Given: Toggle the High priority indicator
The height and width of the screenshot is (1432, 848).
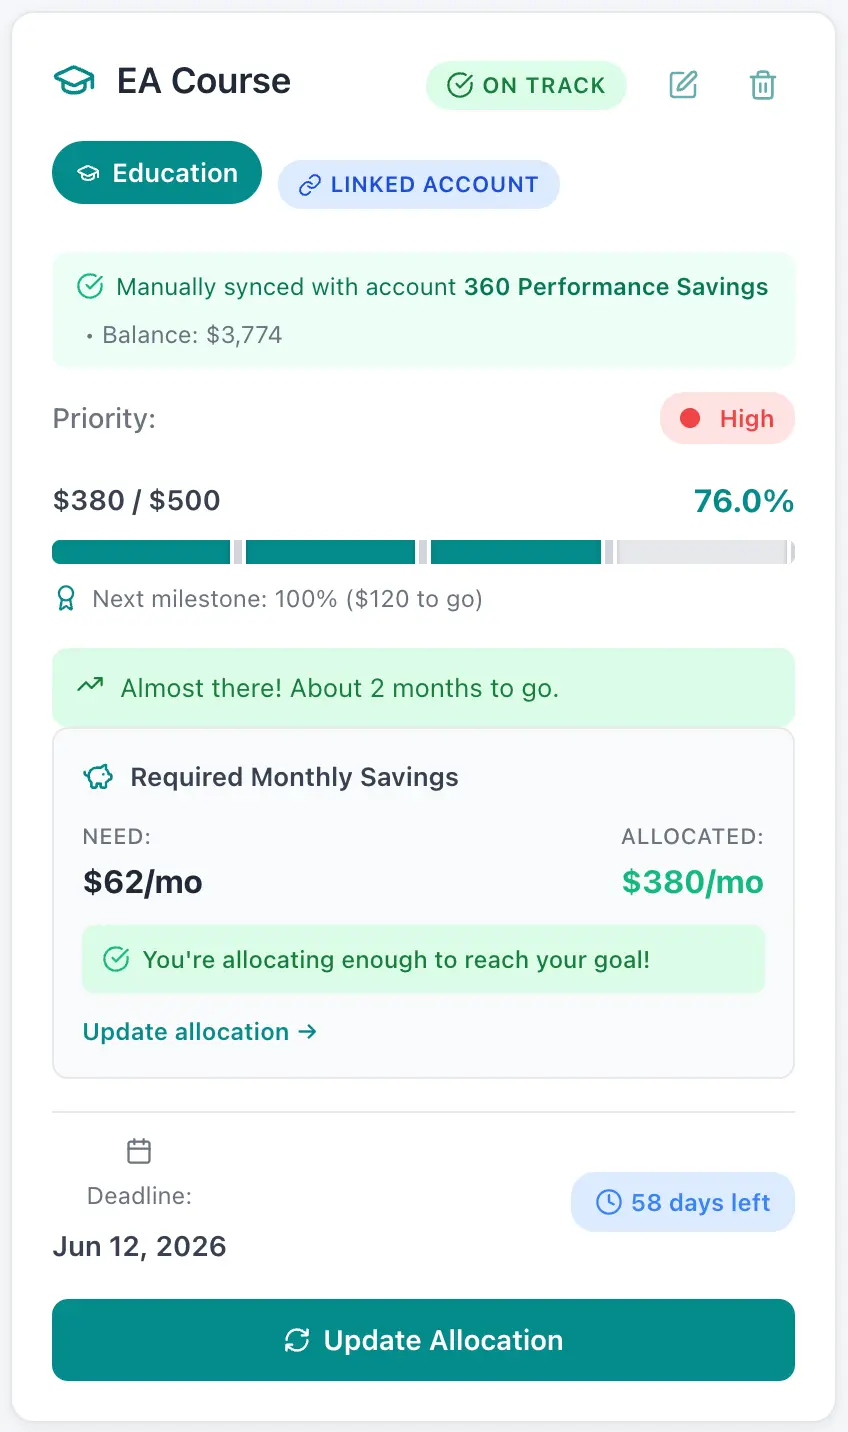Looking at the screenshot, I should [727, 418].
